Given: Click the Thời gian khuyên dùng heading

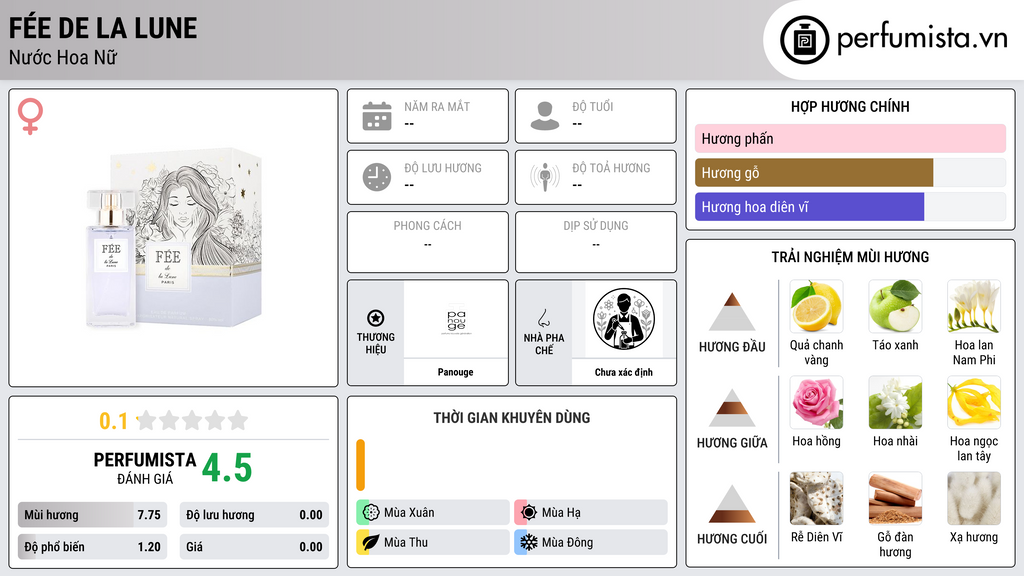Looking at the screenshot, I should point(511,417).
